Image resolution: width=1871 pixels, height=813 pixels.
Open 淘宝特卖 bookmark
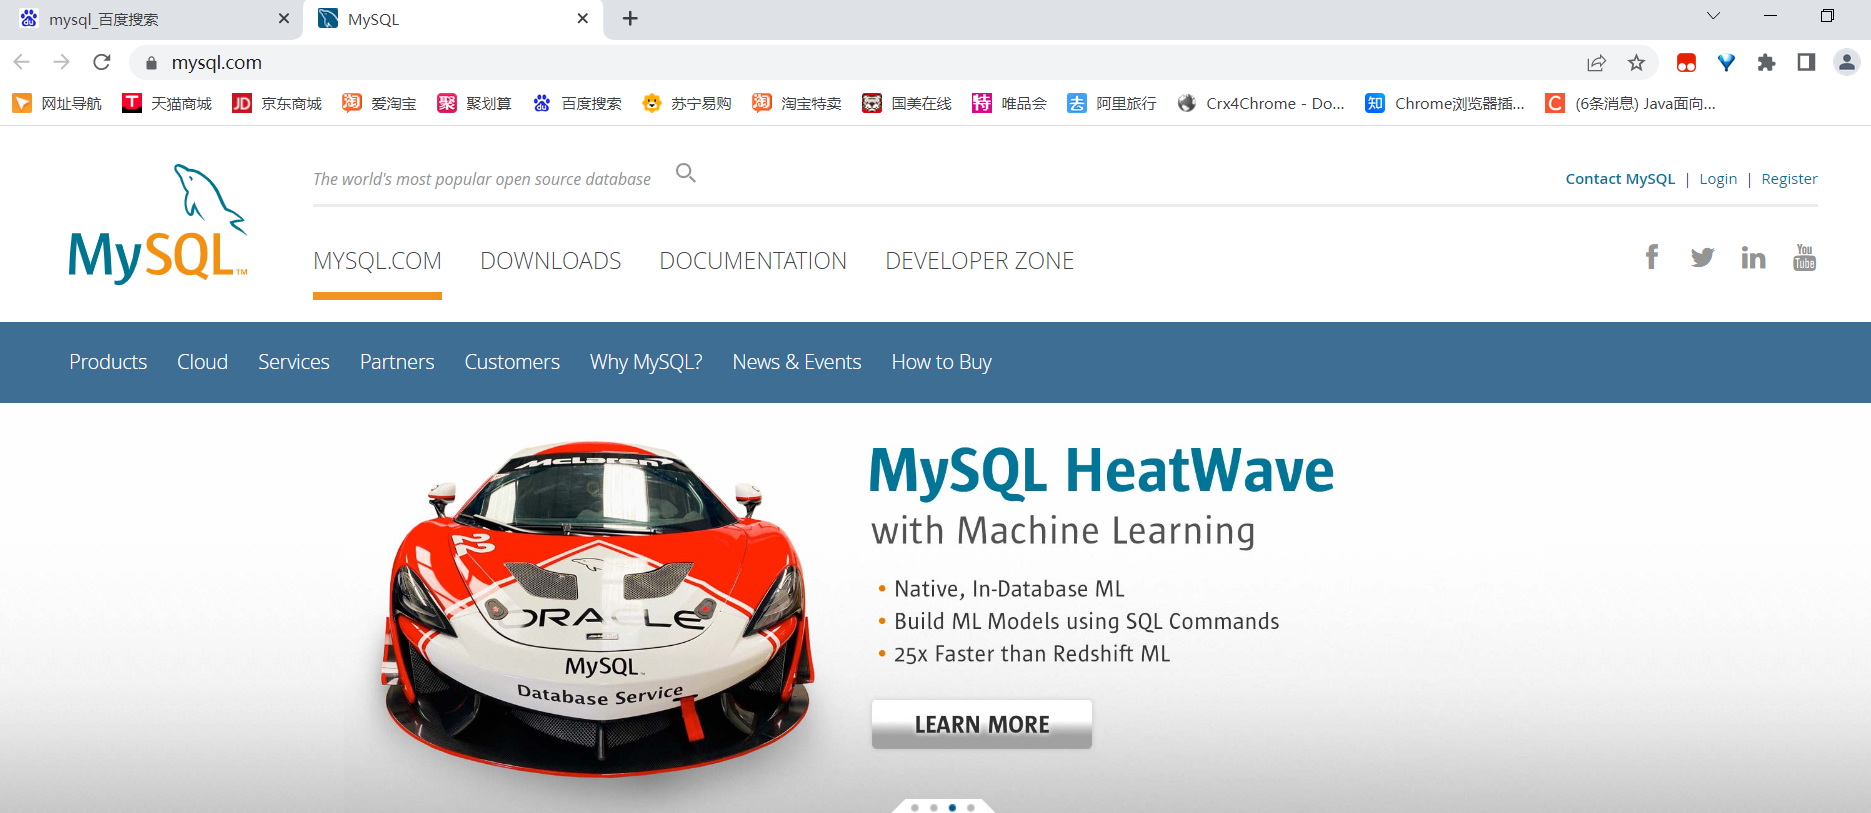pyautogui.click(x=797, y=103)
